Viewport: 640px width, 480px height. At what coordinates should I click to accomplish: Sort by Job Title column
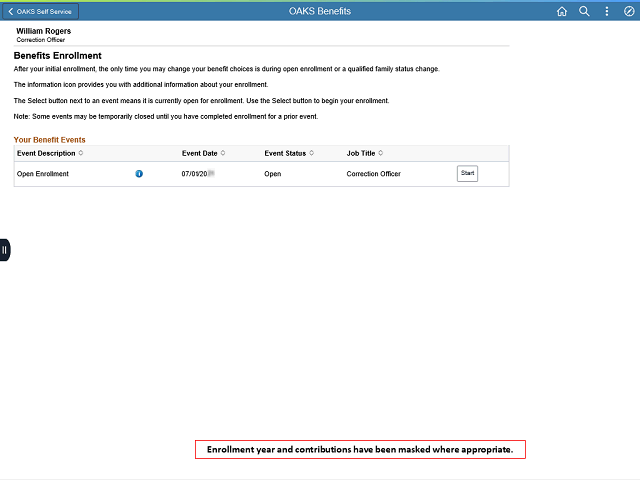[x=364, y=153]
